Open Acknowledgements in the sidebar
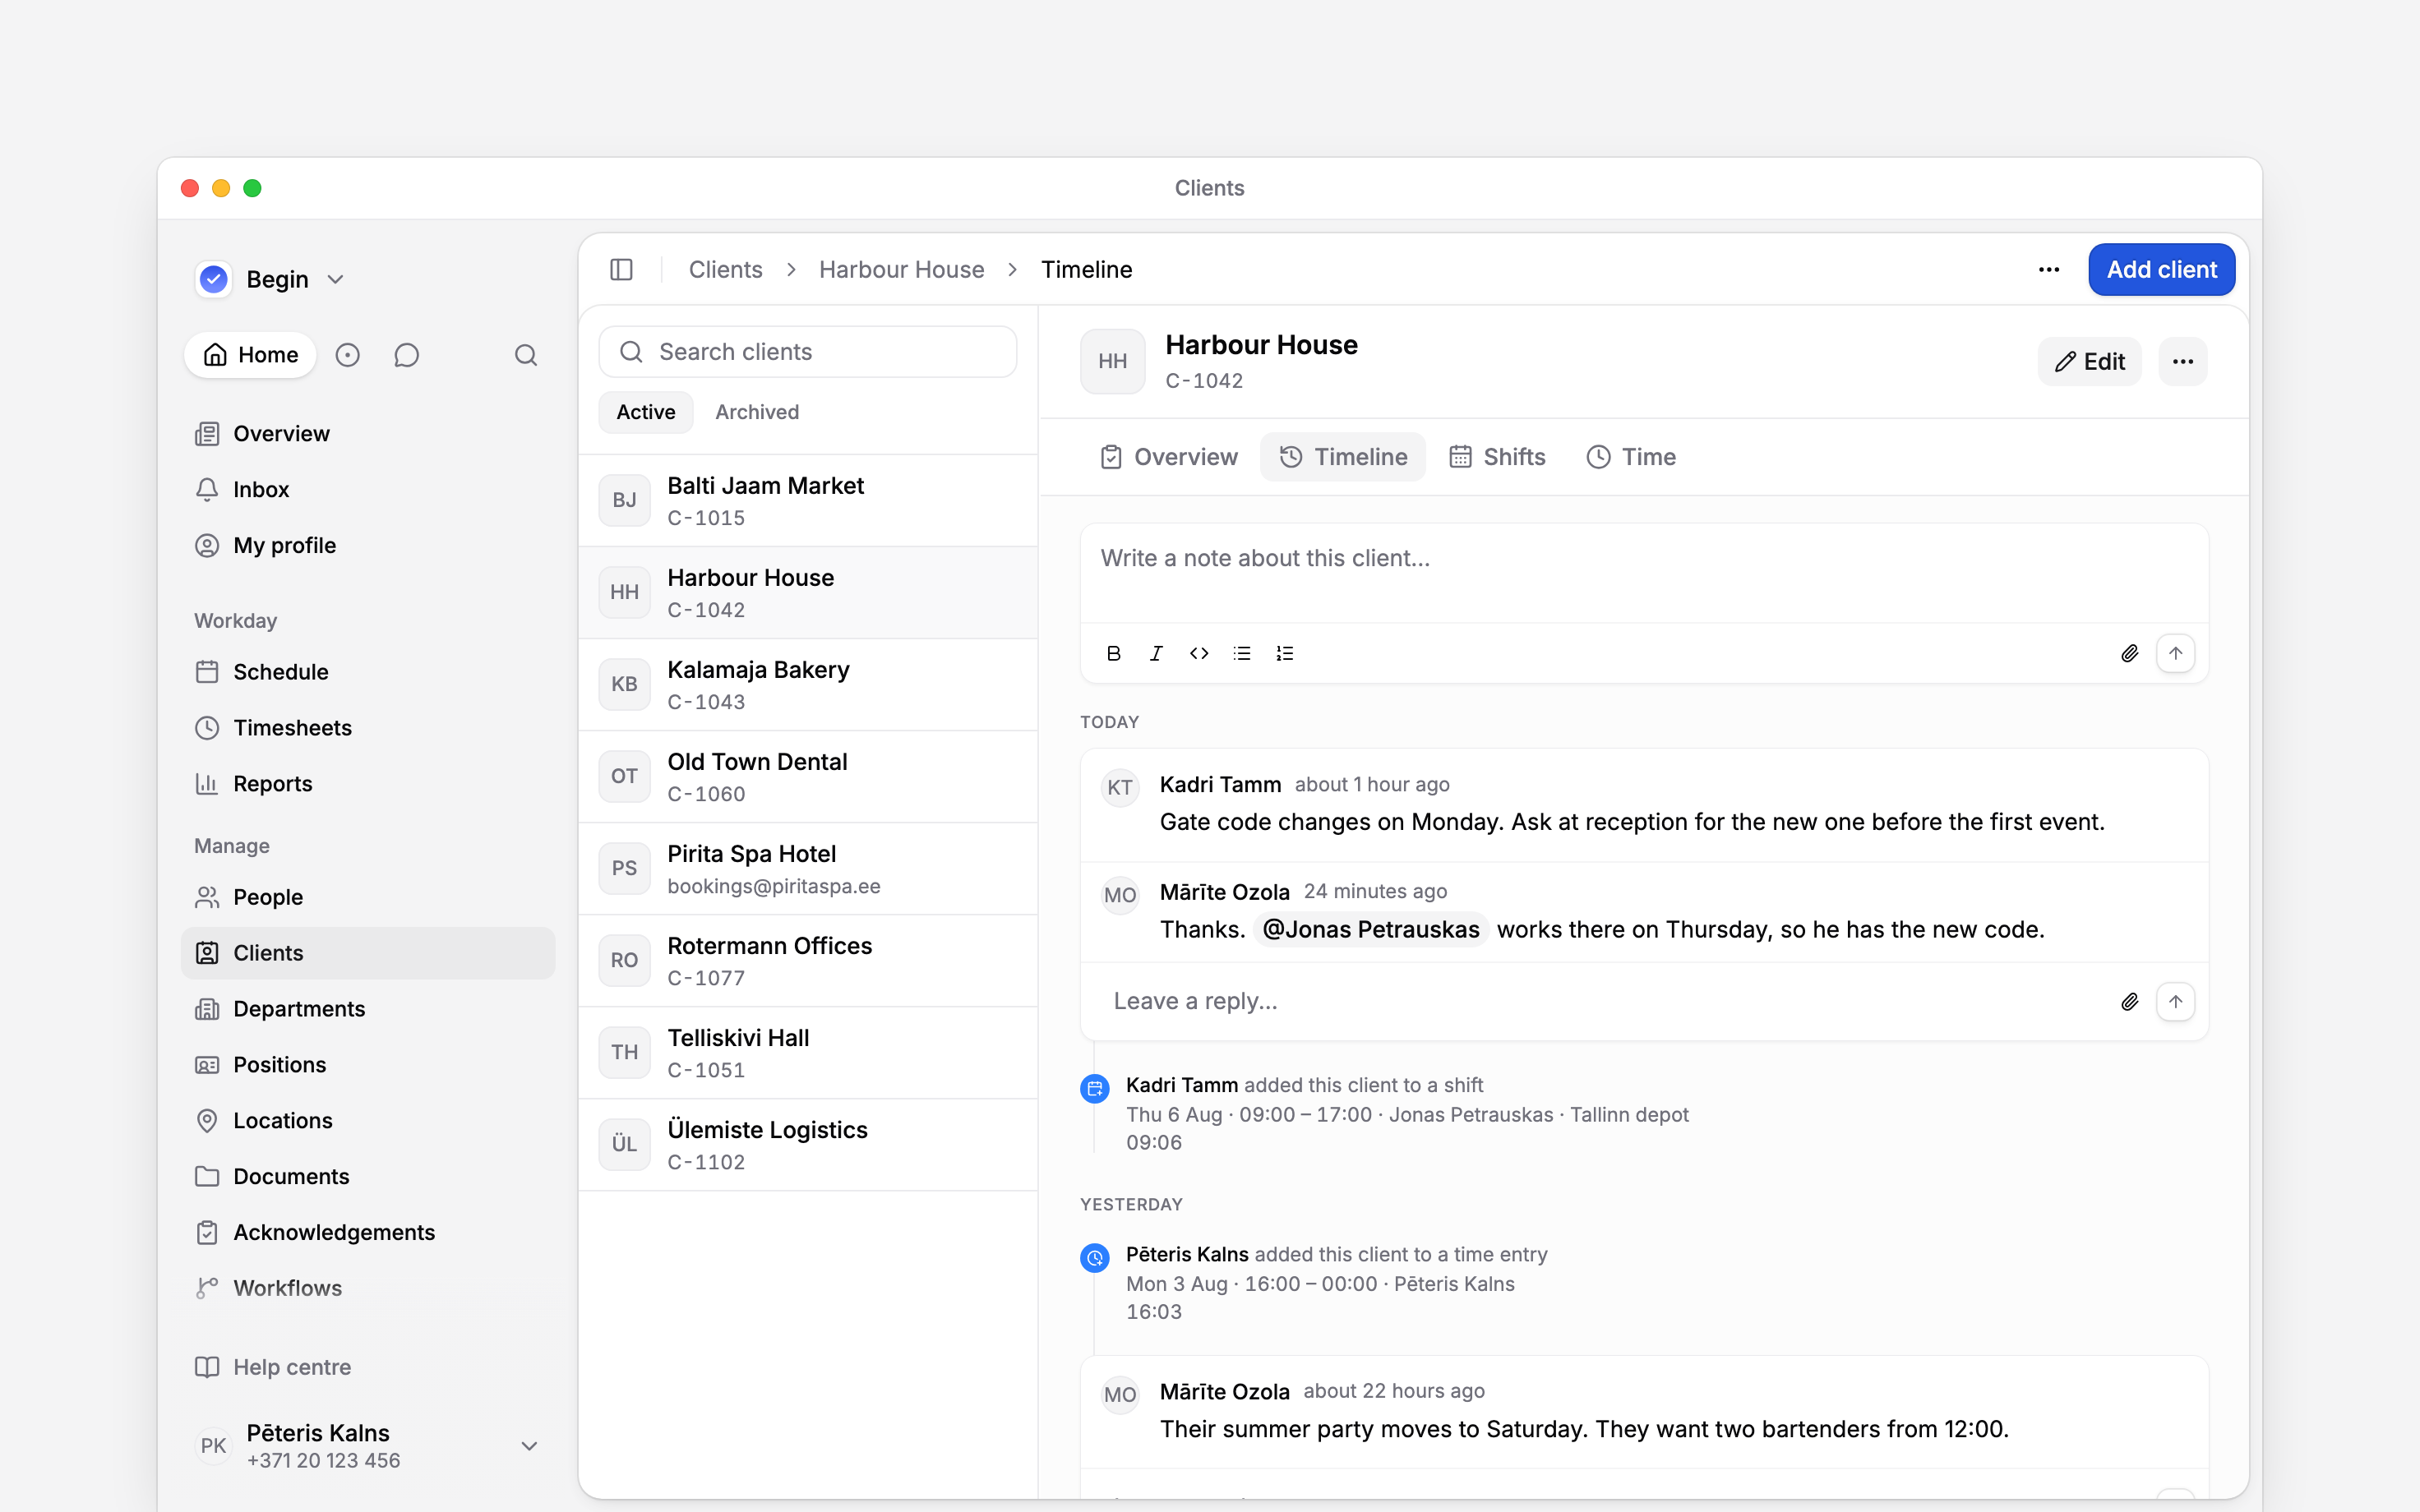 point(368,1232)
